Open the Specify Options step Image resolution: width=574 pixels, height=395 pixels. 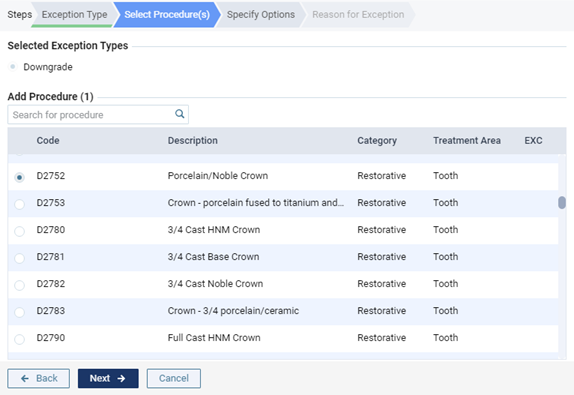(x=261, y=15)
